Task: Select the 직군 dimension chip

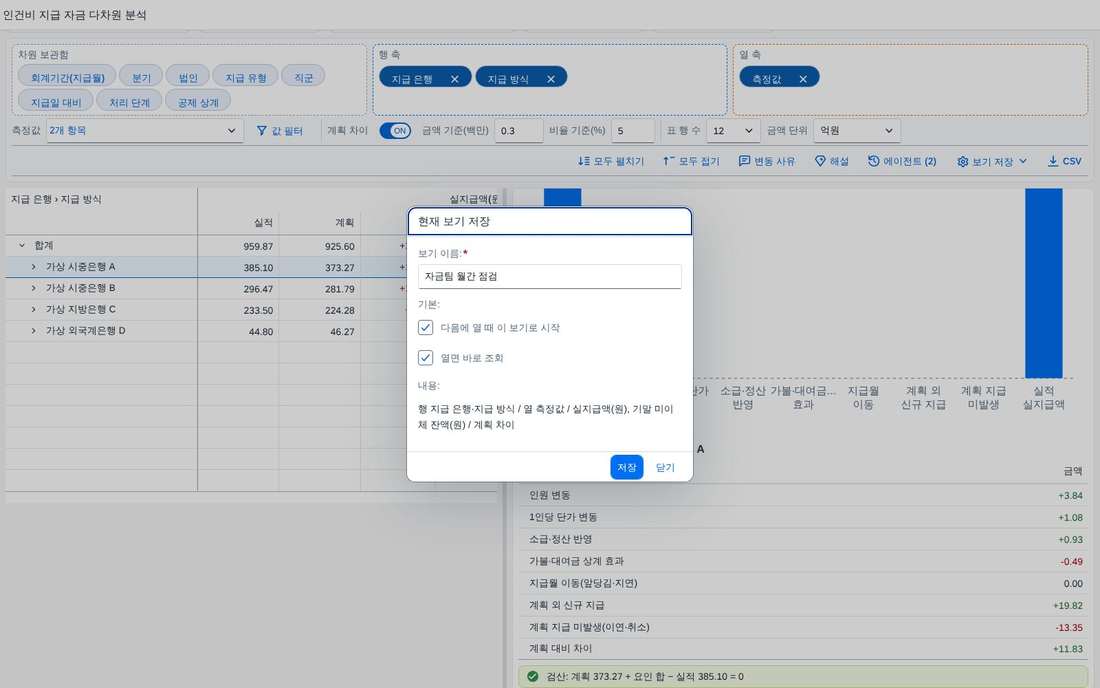Action: 303,77
